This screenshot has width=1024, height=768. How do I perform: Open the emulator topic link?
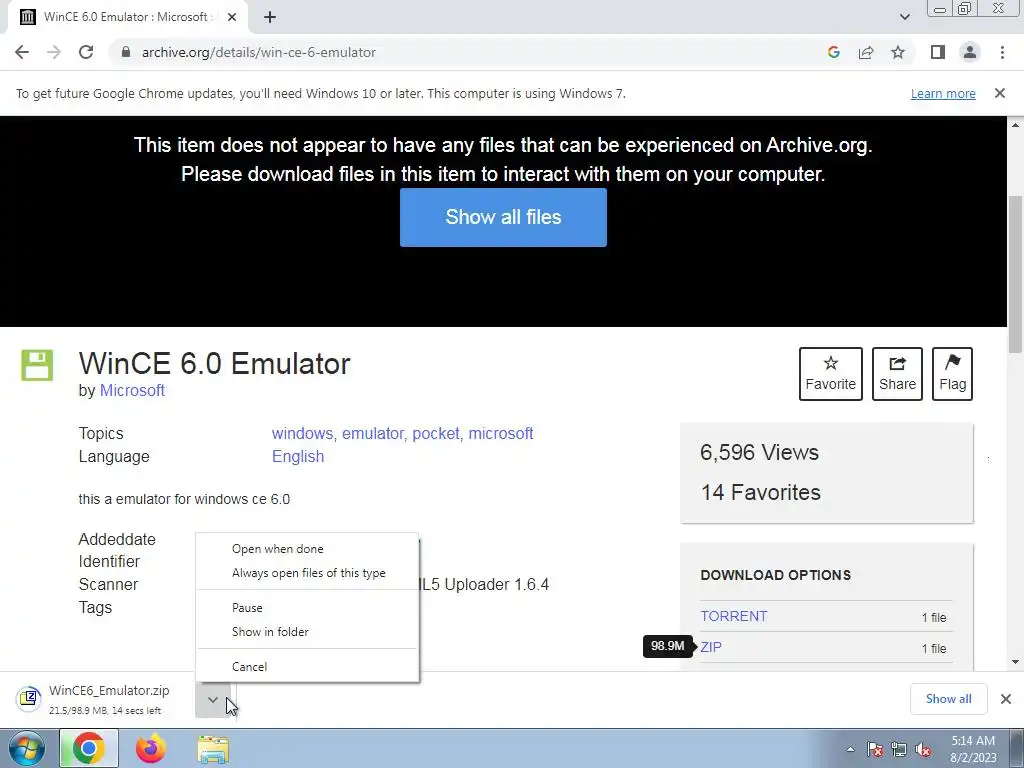point(372,434)
